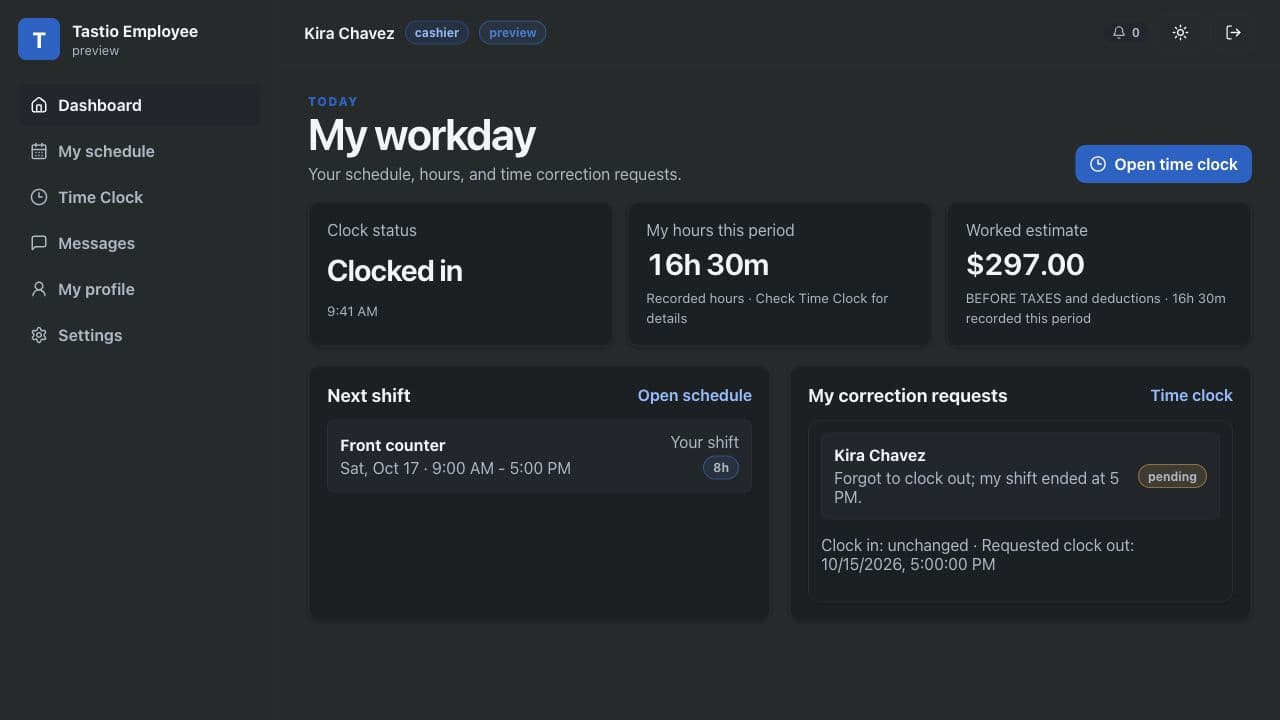Viewport: 1280px width, 720px height.
Task: Follow the Open schedule link
Action: click(x=695, y=395)
